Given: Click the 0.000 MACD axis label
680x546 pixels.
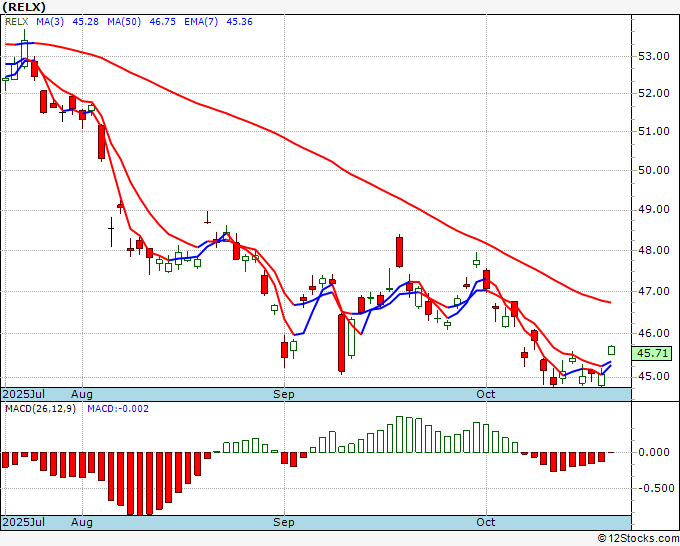Looking at the screenshot, I should [x=654, y=452].
